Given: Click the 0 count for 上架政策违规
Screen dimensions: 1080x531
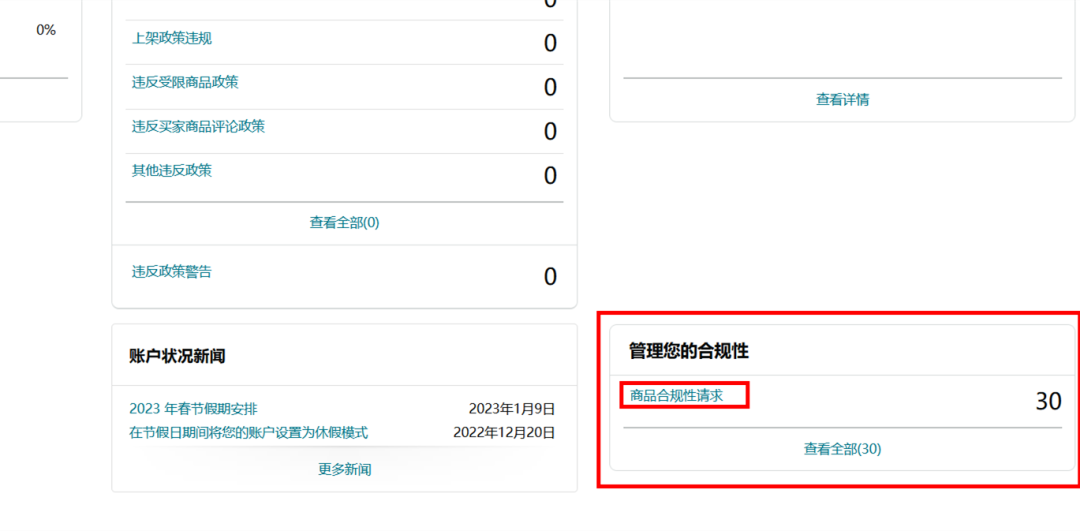Looking at the screenshot, I should tap(550, 43).
